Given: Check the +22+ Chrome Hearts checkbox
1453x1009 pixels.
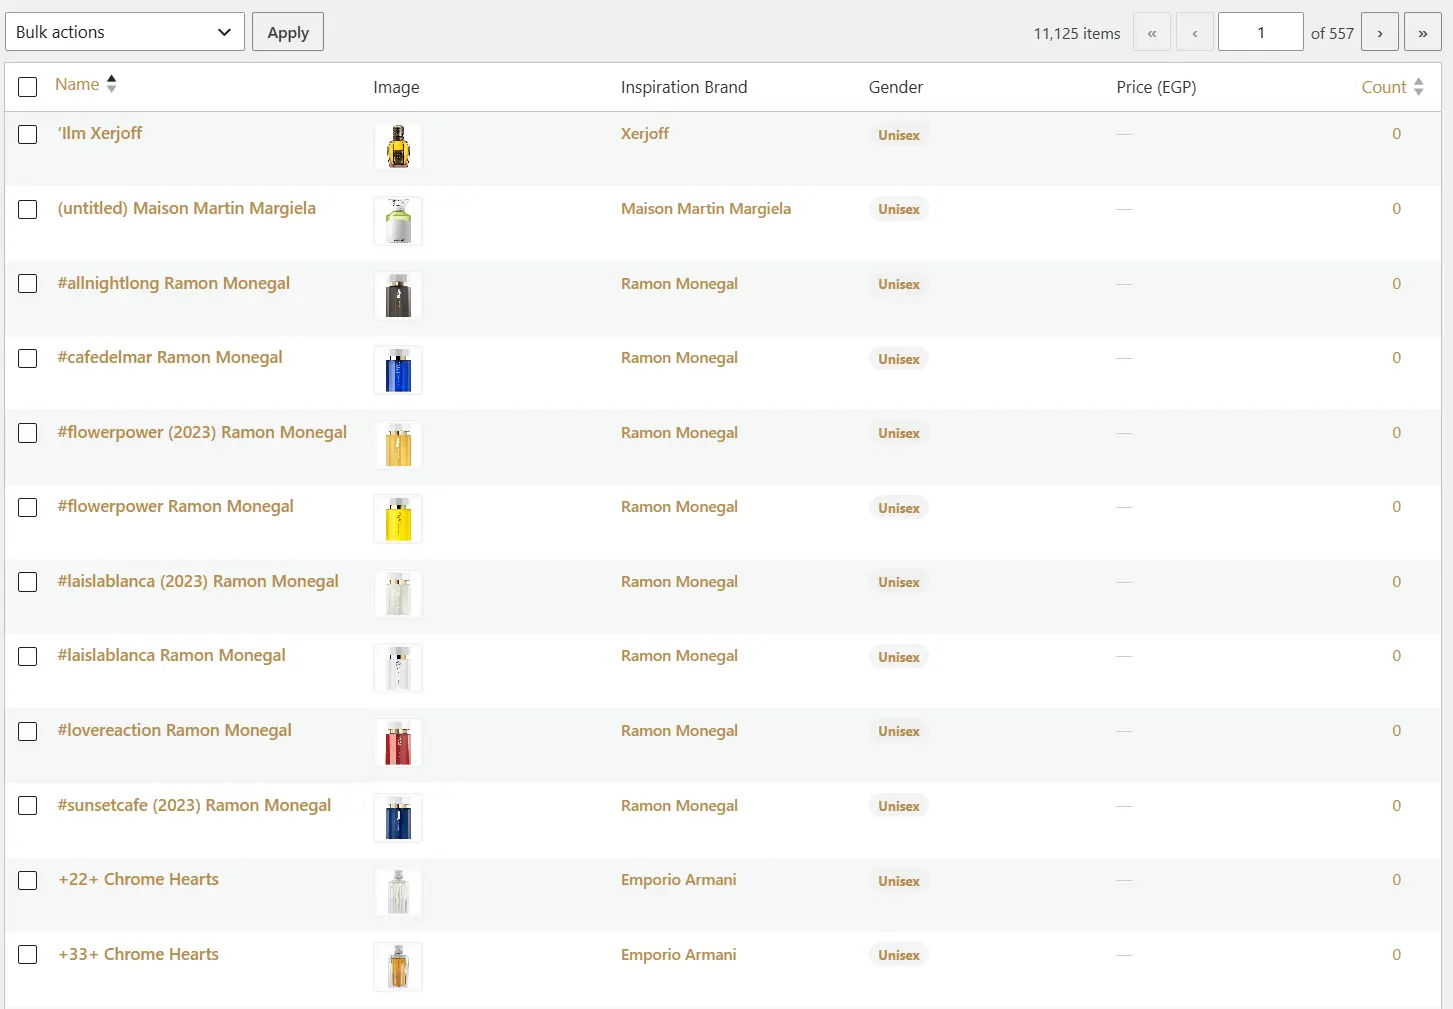Looking at the screenshot, I should [x=28, y=880].
